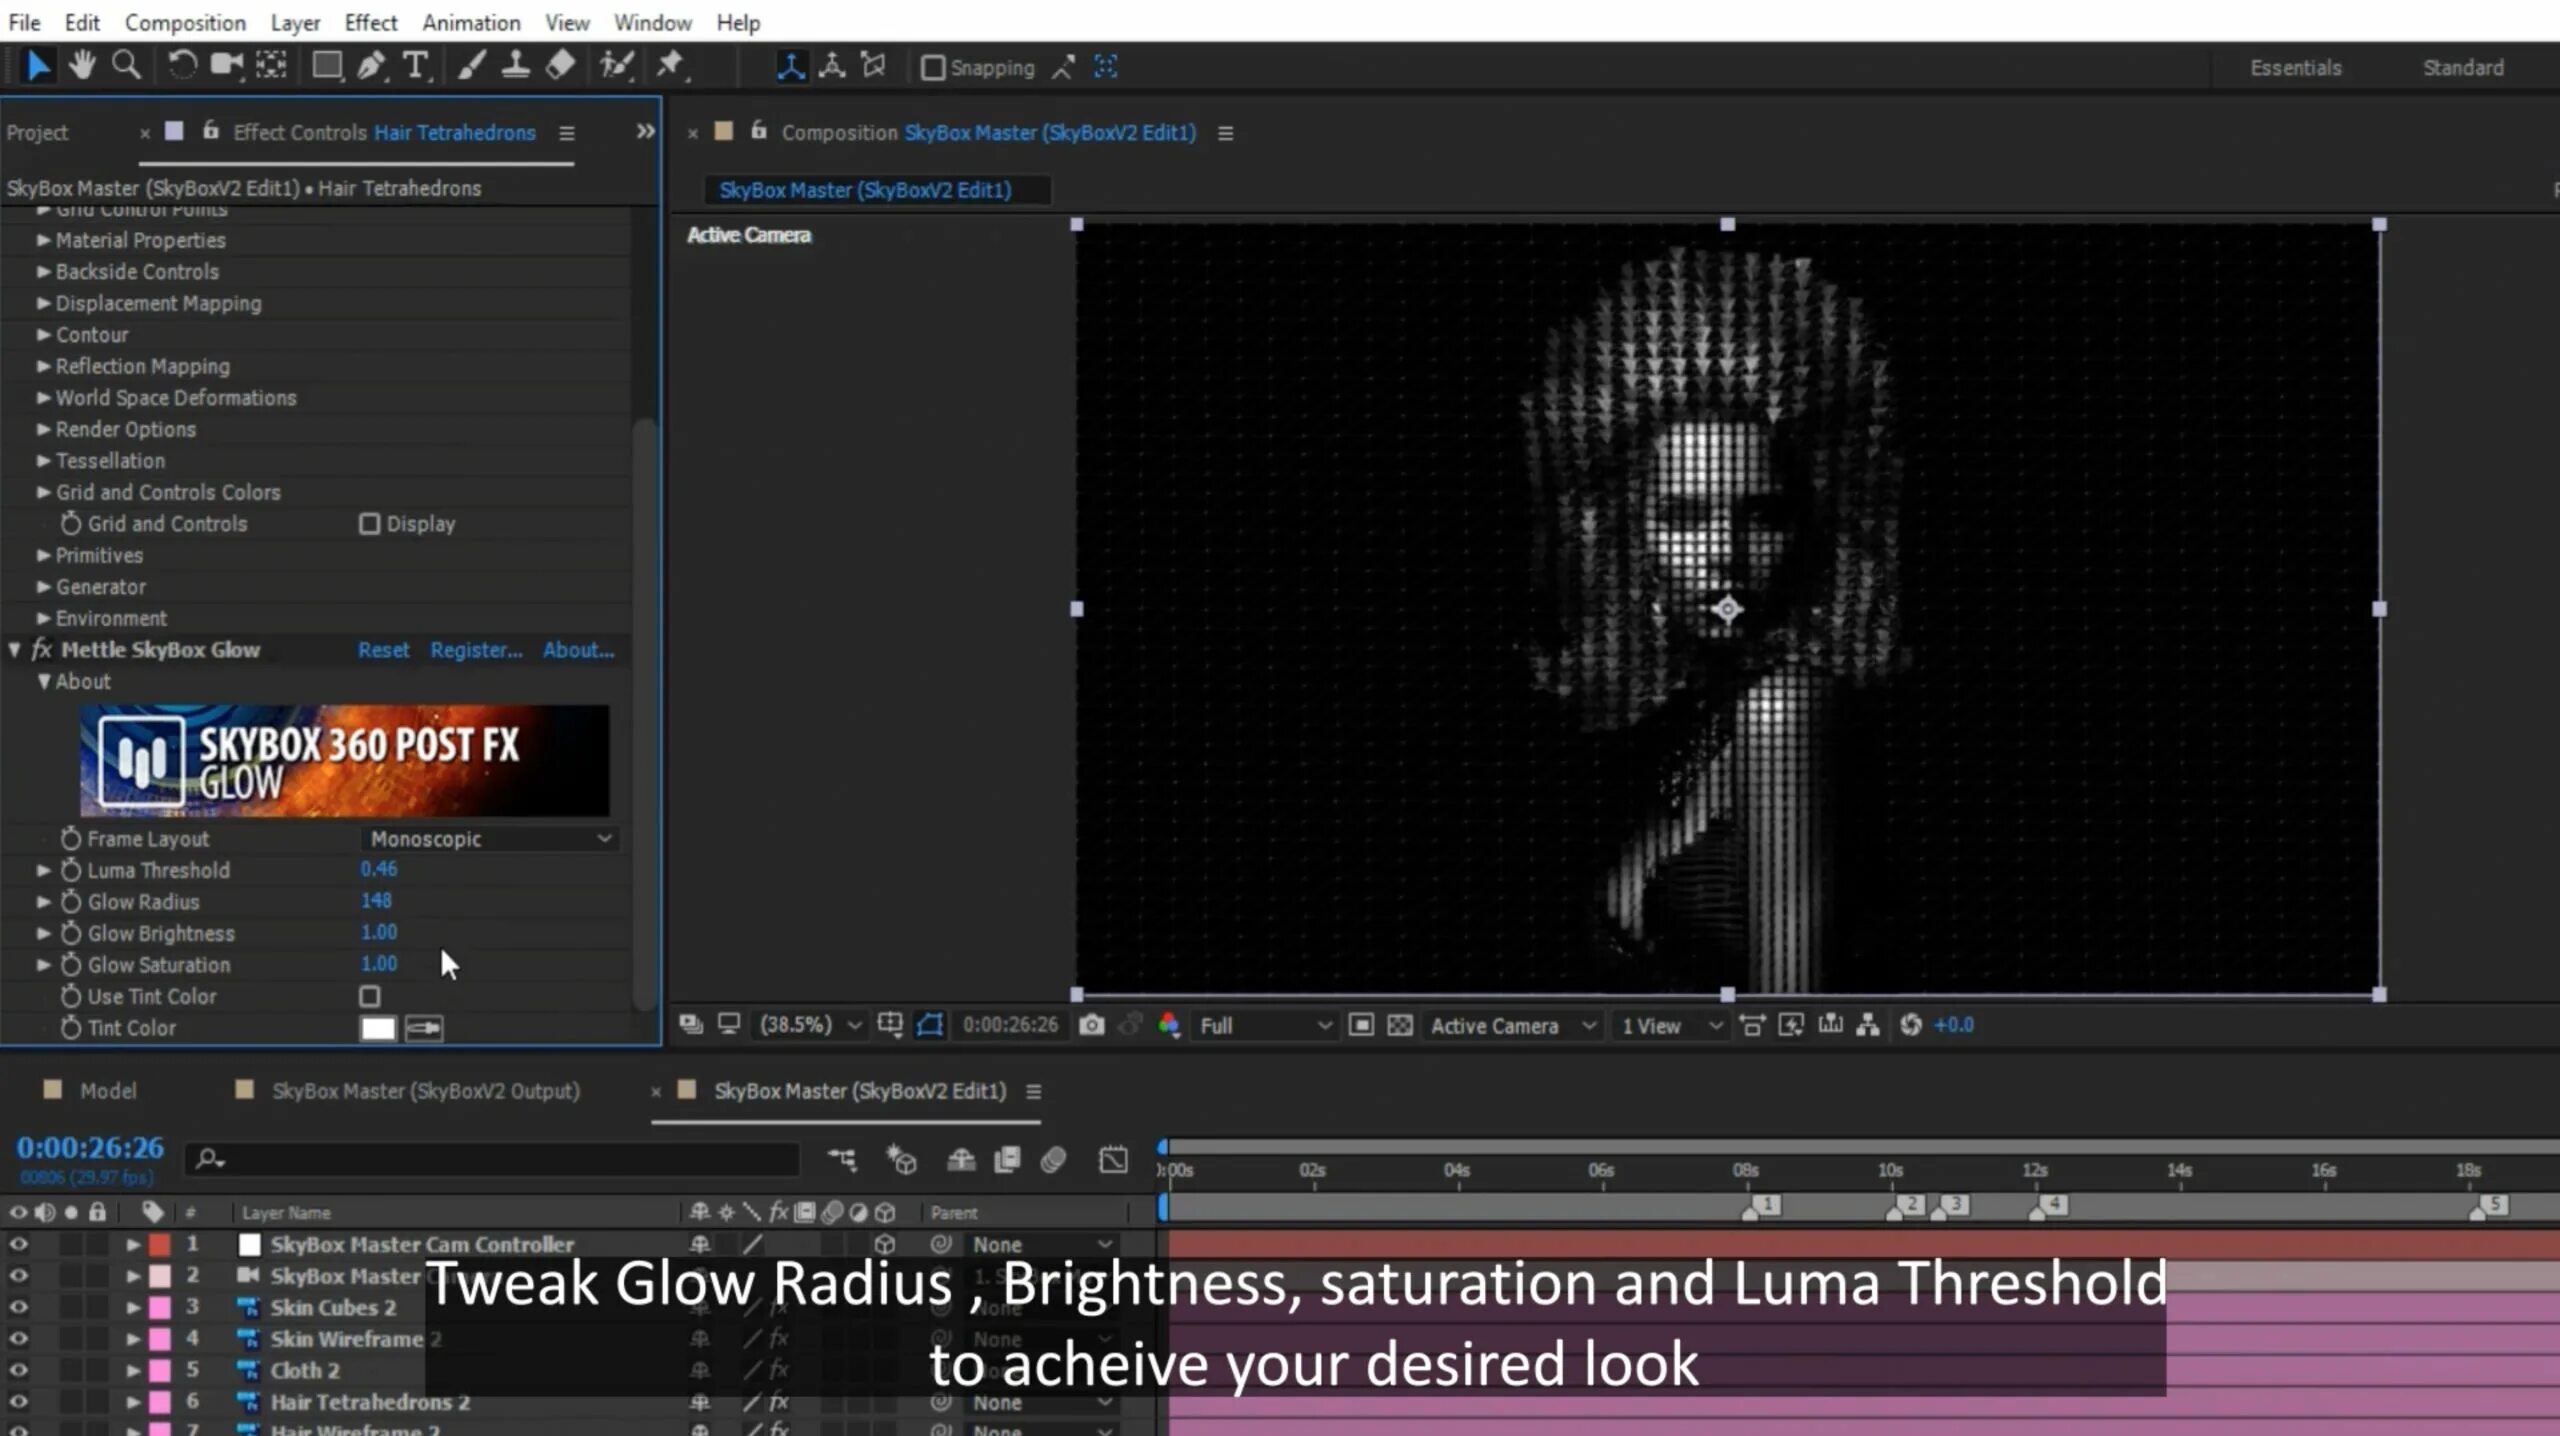
Task: Select the Clone Stamp tool
Action: click(515, 66)
